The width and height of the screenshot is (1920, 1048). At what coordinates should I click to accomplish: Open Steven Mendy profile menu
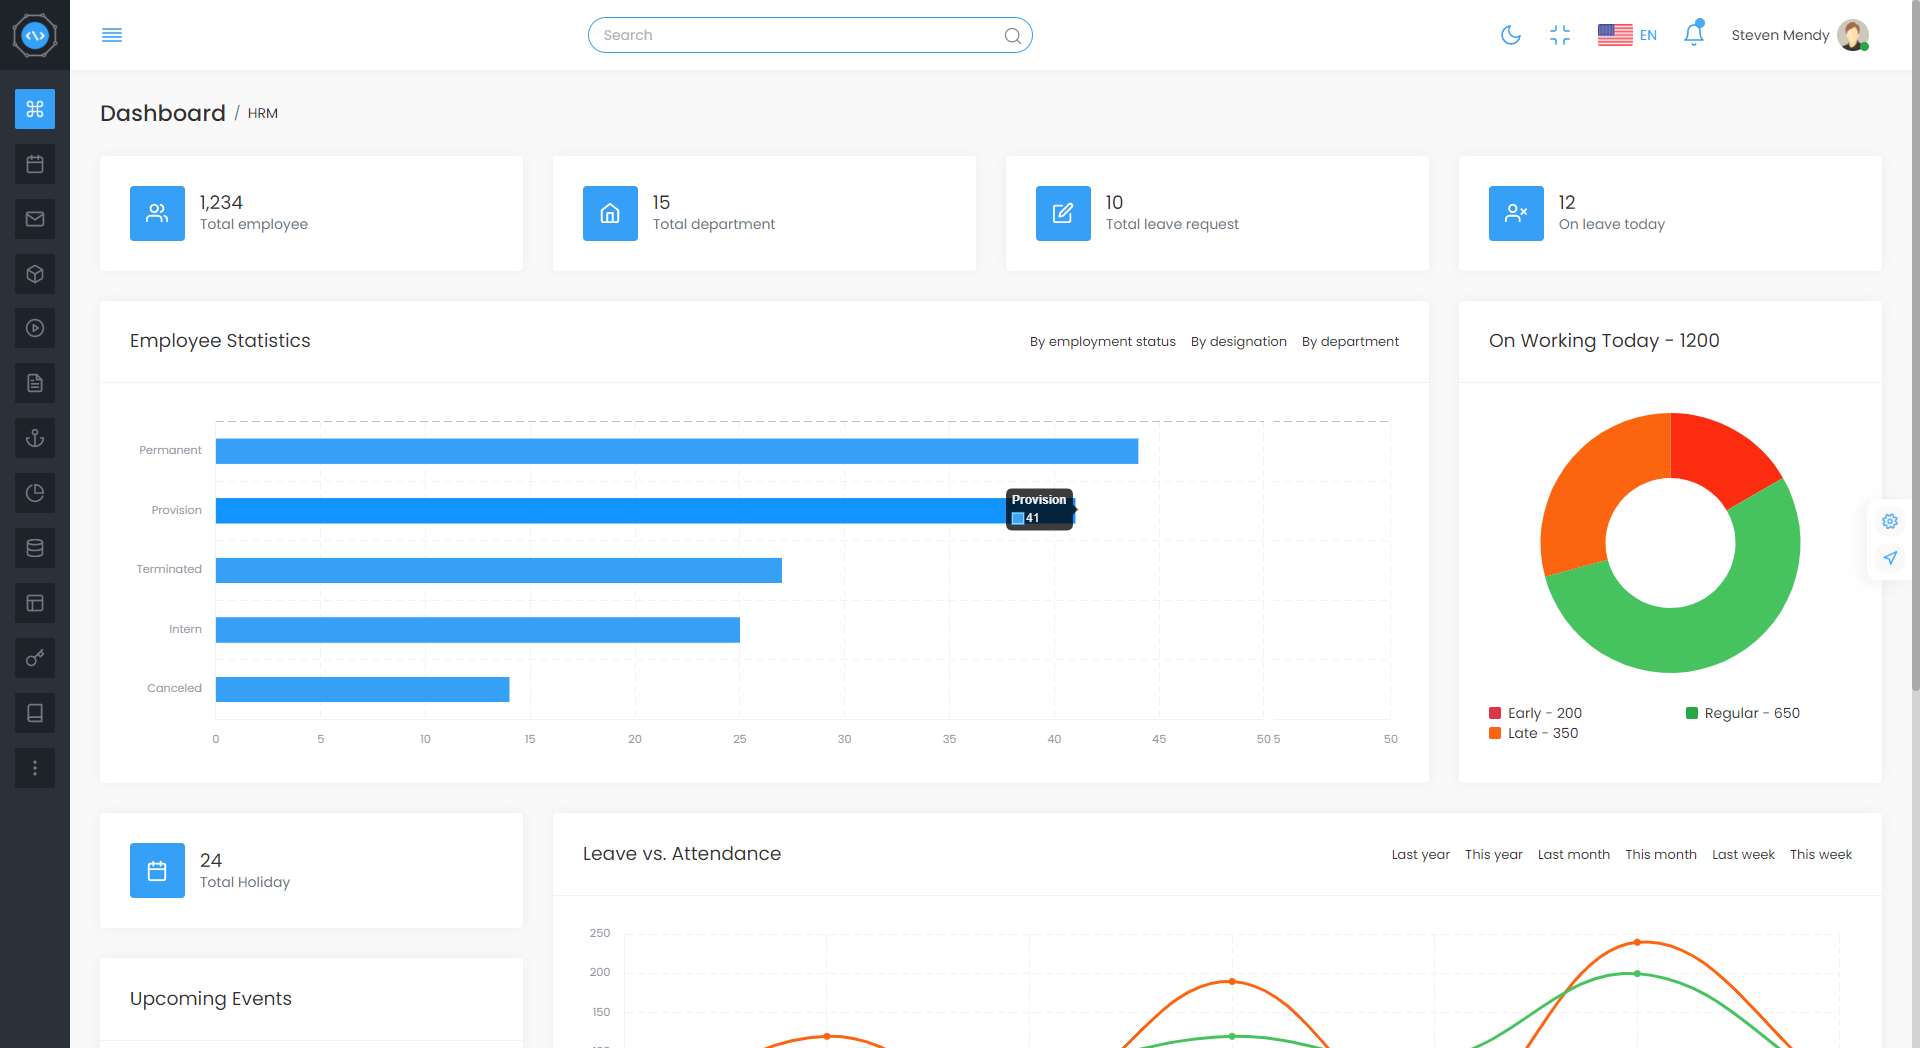[x=1799, y=35]
